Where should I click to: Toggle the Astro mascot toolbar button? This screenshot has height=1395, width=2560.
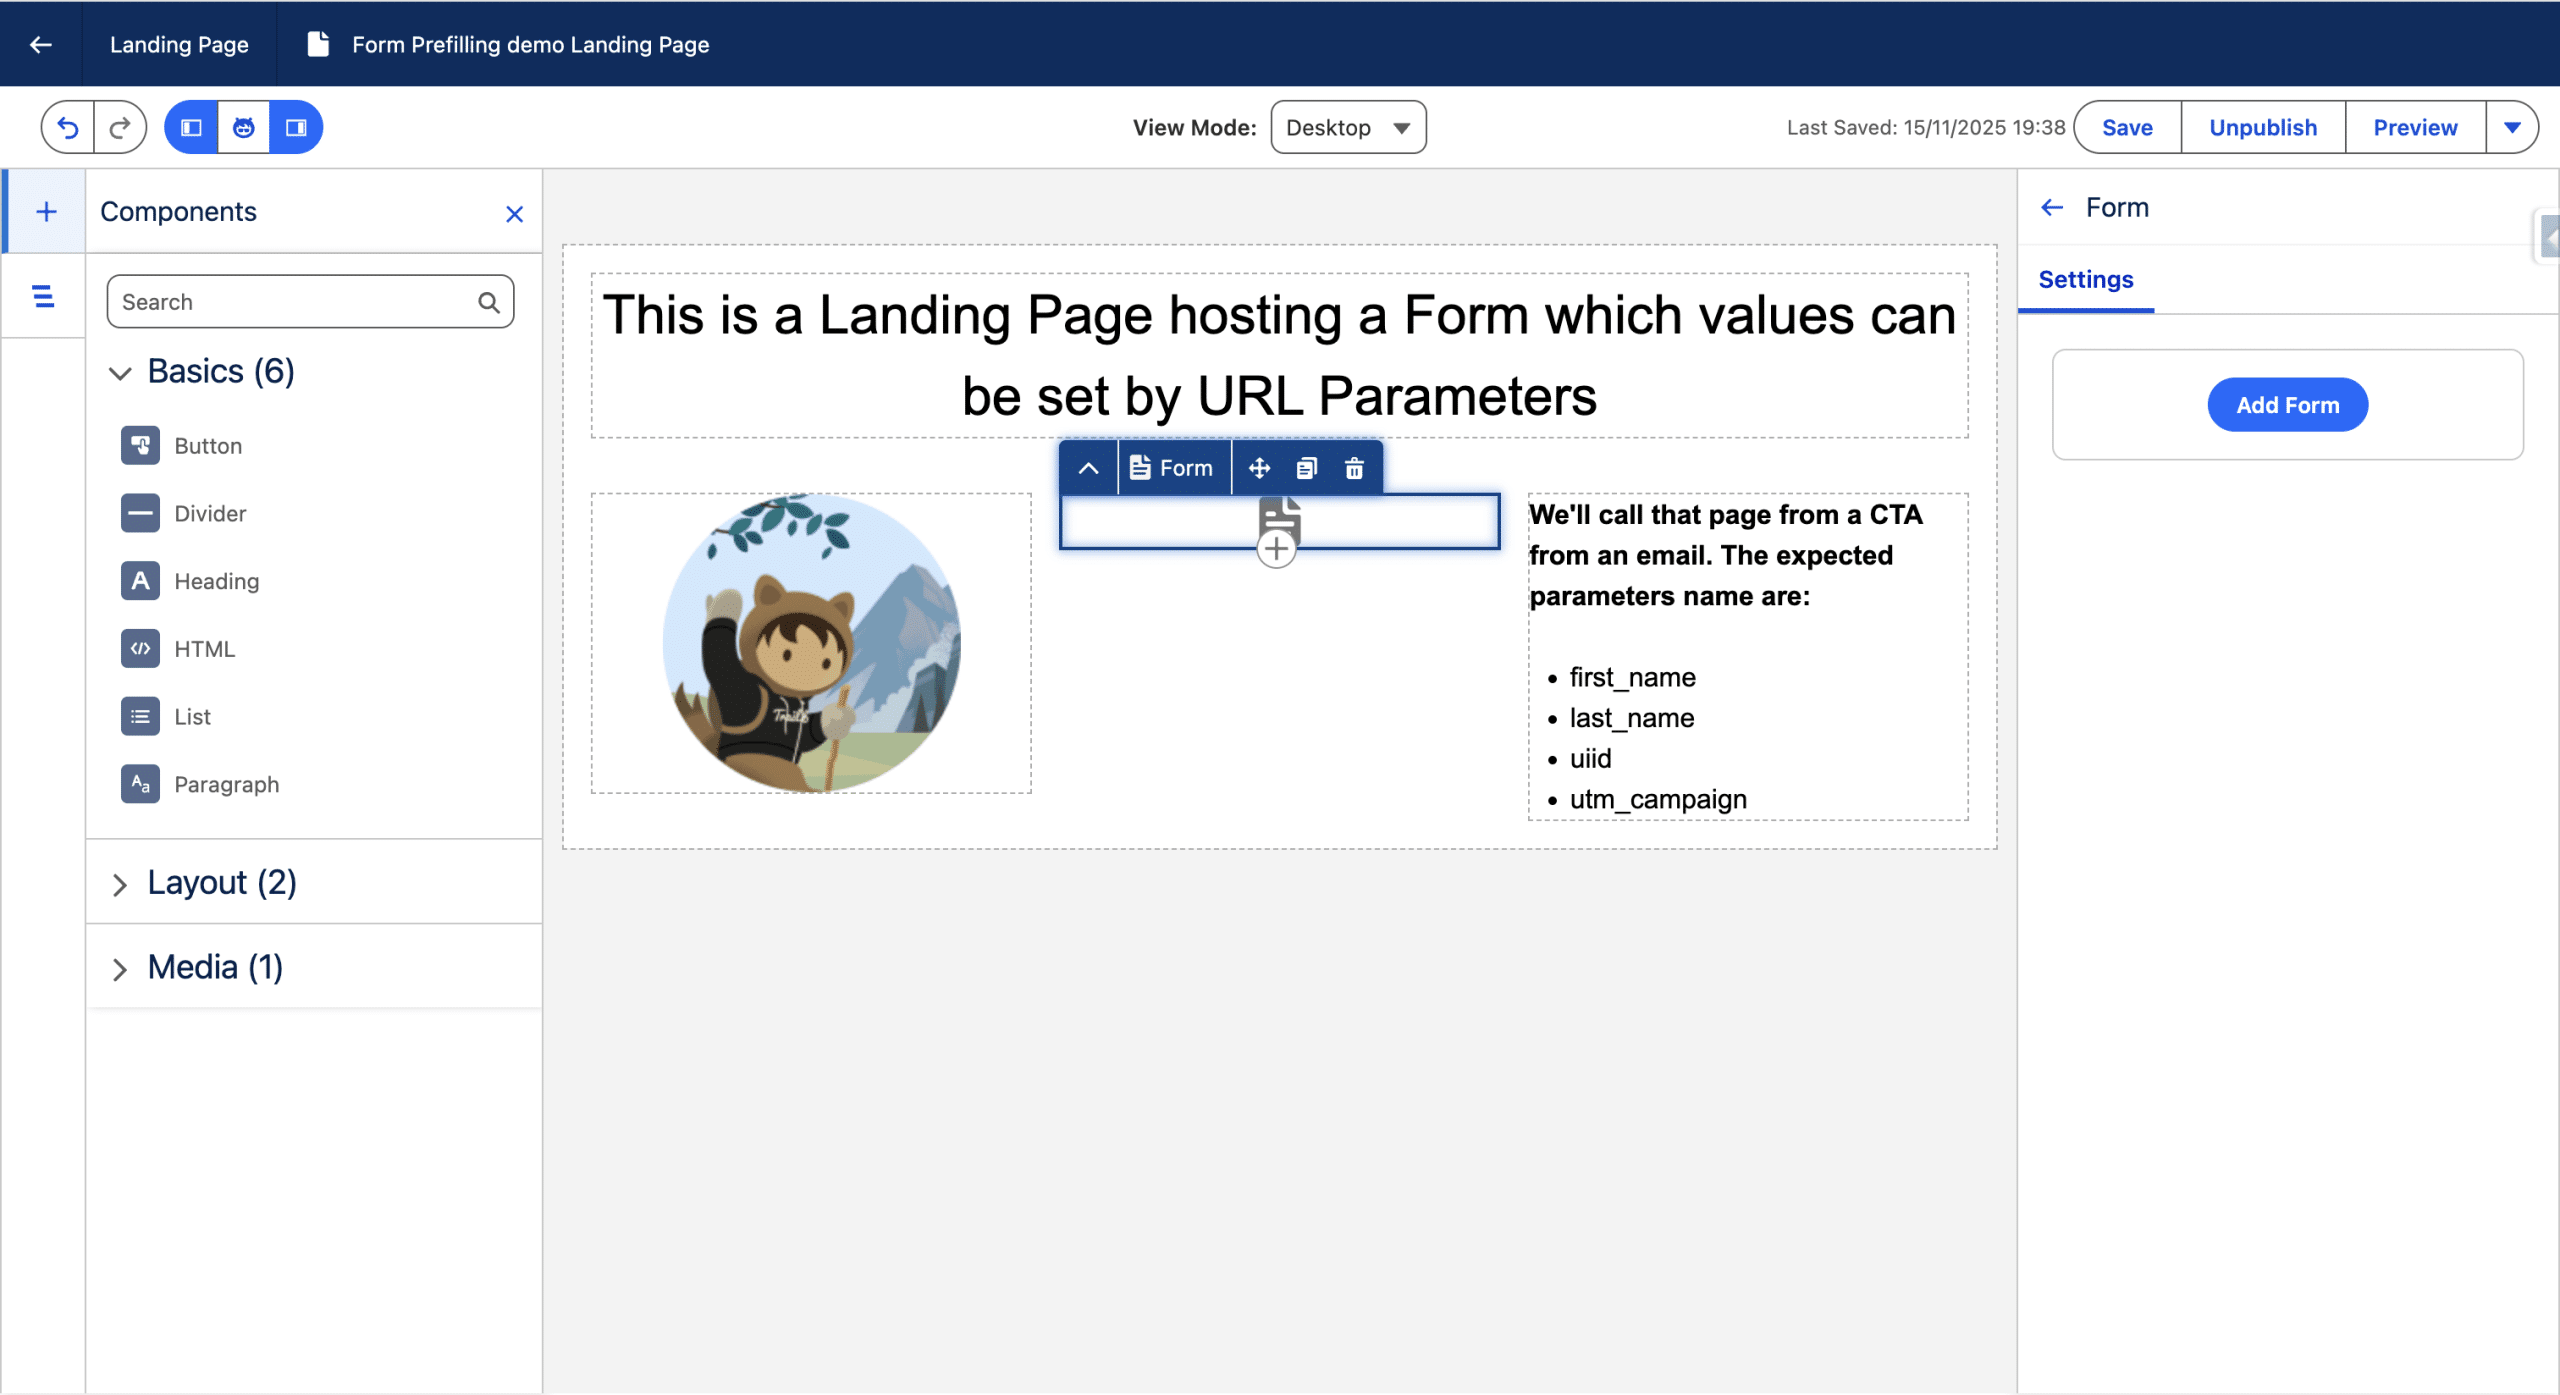coord(243,127)
